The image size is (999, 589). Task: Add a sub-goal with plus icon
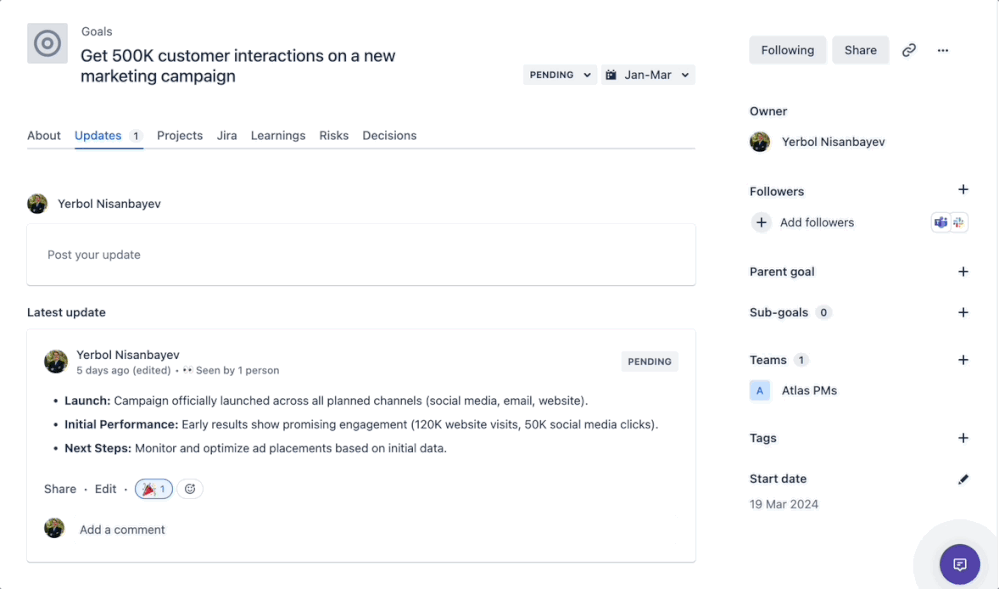coord(963,312)
